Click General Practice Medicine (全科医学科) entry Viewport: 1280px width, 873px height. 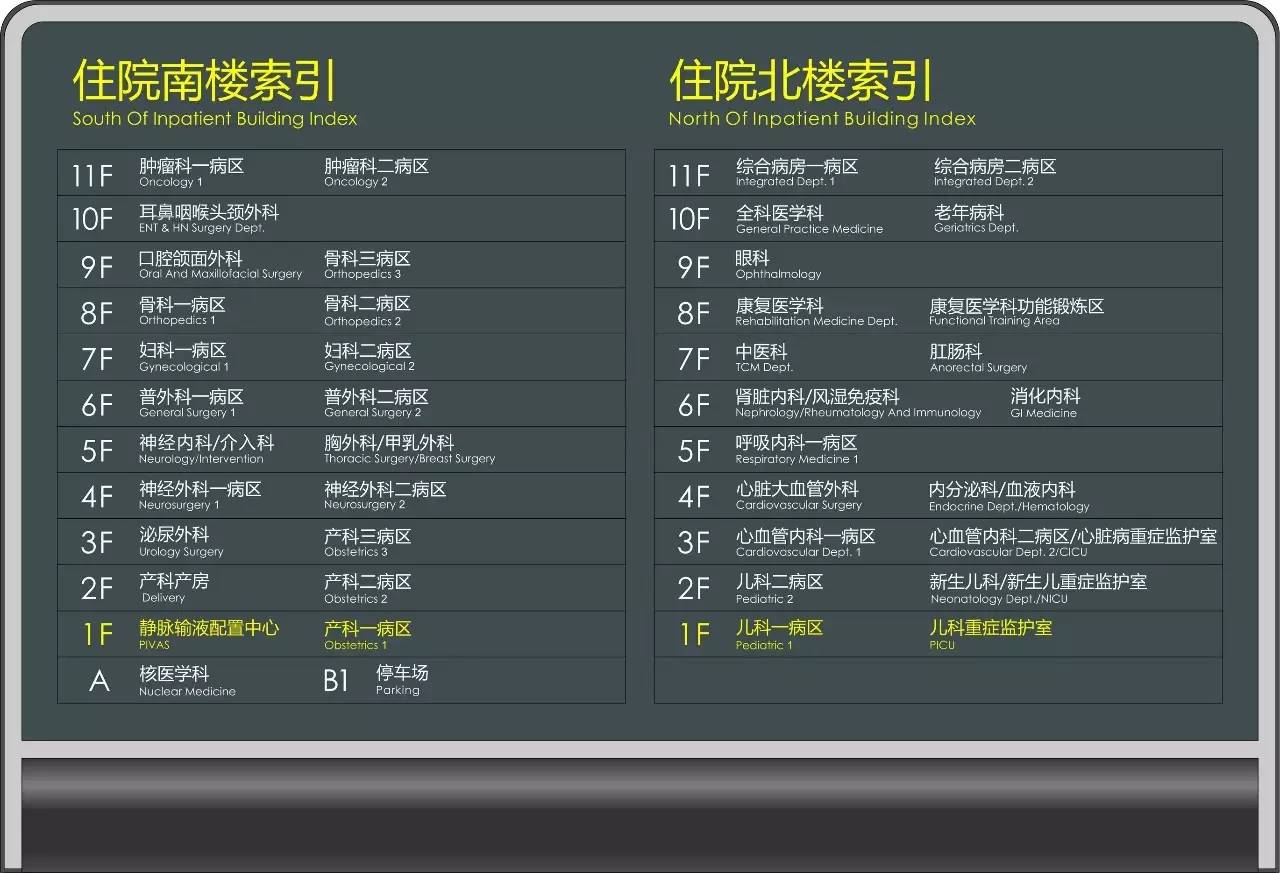tap(809, 218)
